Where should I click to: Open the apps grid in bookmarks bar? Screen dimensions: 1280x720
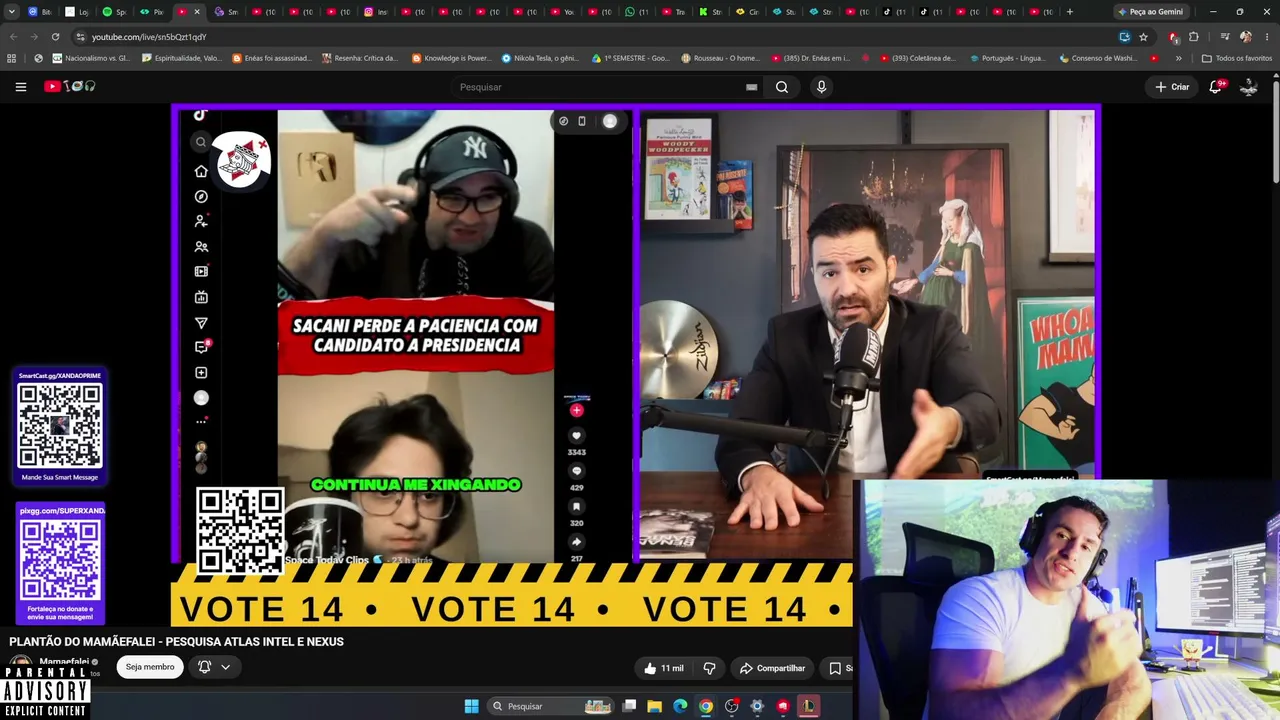(11, 58)
